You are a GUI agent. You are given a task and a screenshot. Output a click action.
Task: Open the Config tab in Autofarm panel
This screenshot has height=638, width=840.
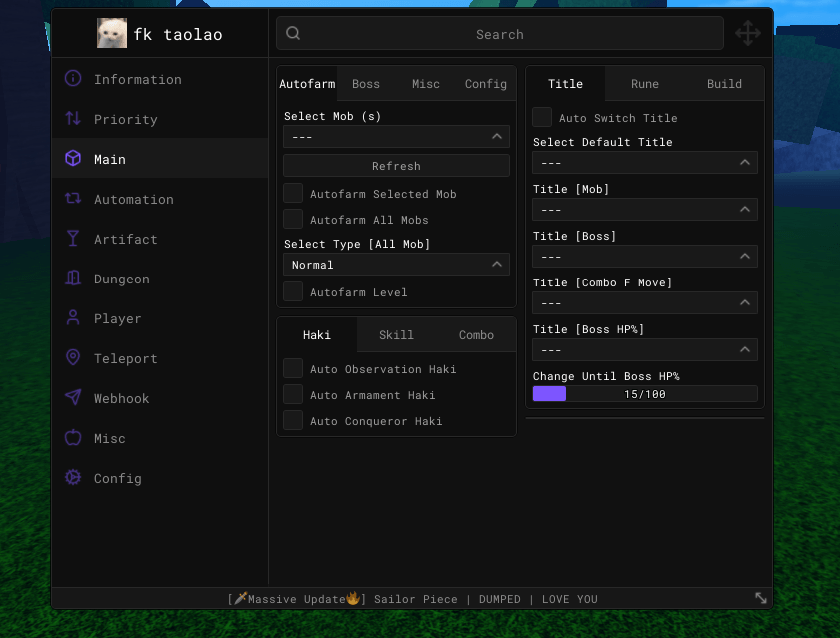pyautogui.click(x=486, y=84)
